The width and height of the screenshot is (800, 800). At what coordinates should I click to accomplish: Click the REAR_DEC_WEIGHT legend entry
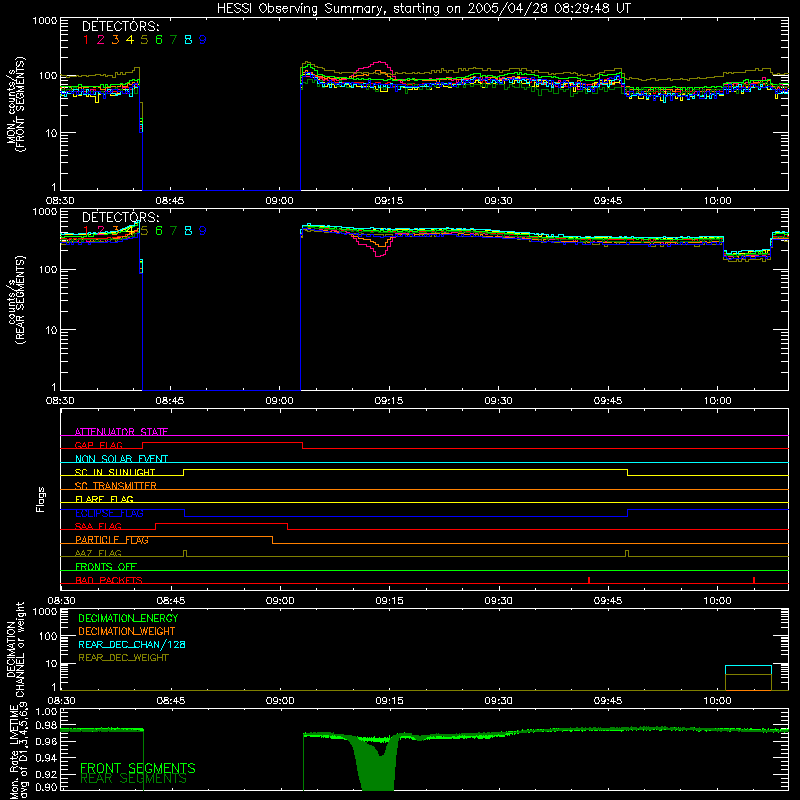point(123,658)
